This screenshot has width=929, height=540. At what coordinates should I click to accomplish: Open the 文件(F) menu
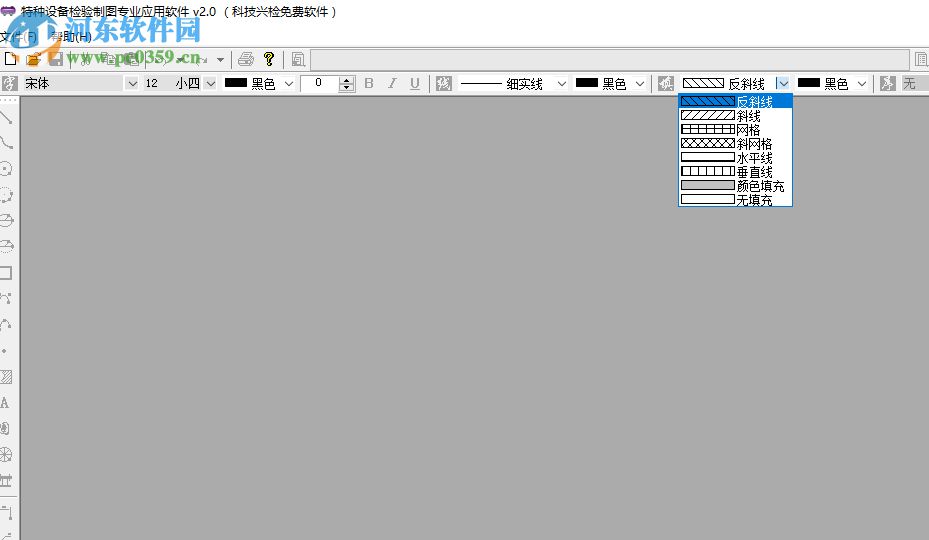pos(18,37)
